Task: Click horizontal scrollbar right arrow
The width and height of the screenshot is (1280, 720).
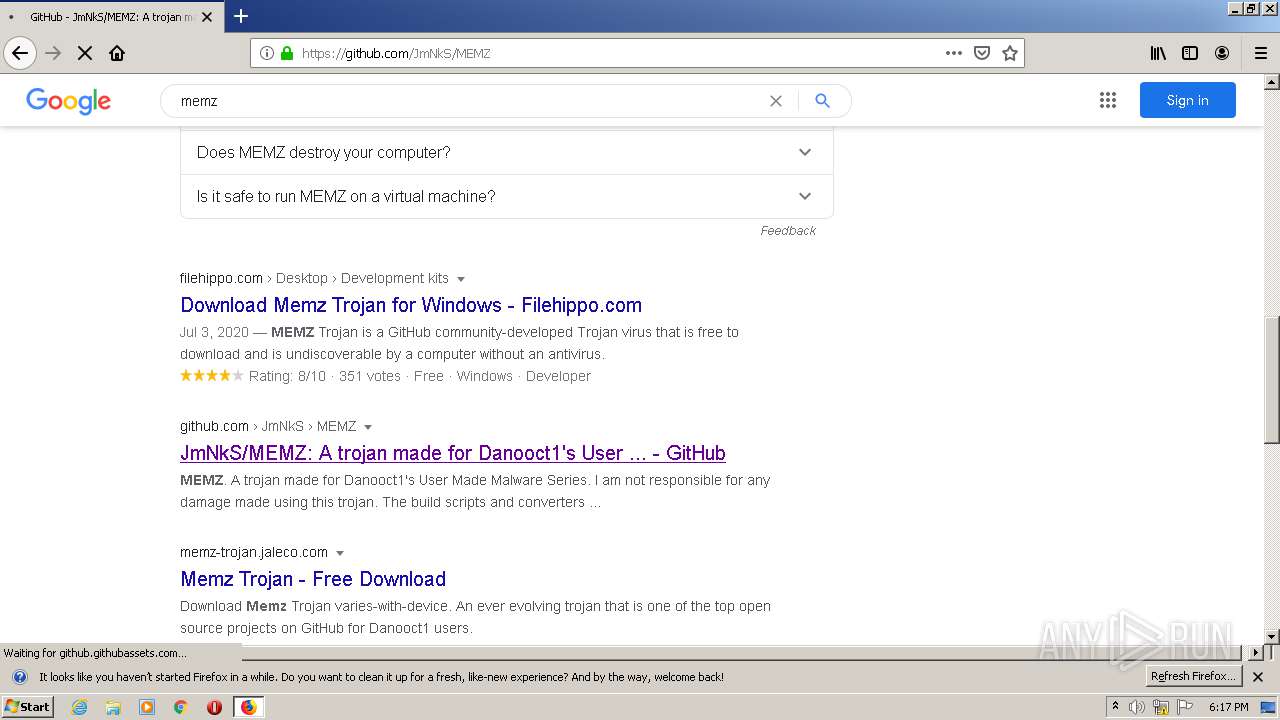Action: 1257,652
